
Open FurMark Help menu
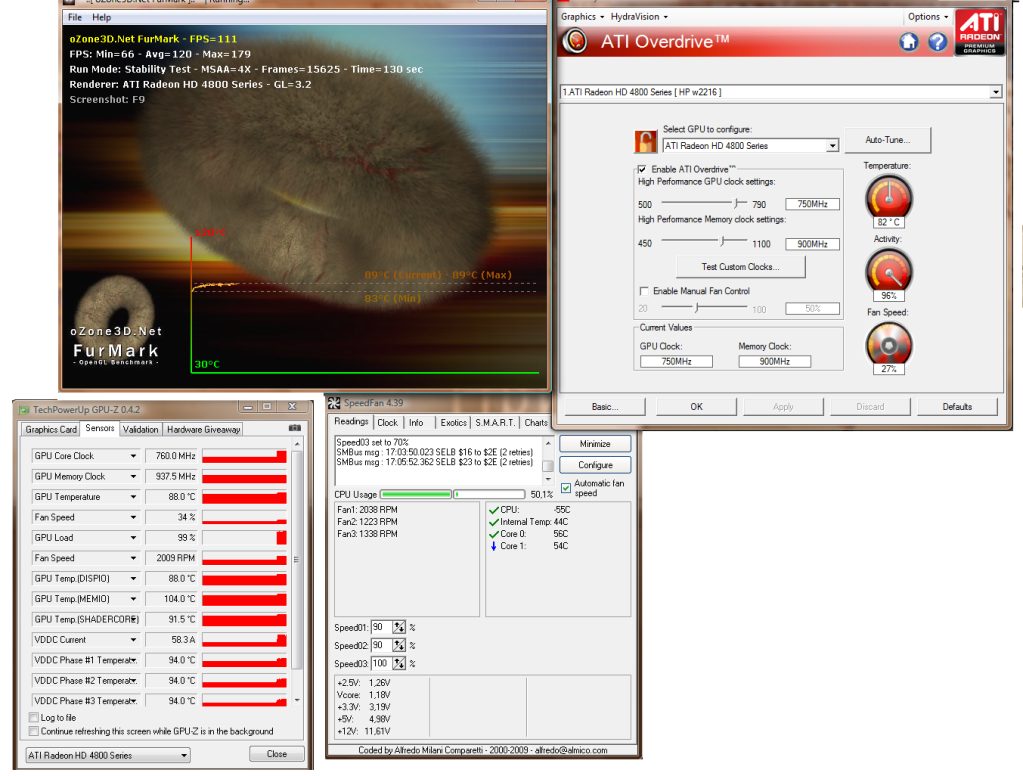click(x=101, y=18)
